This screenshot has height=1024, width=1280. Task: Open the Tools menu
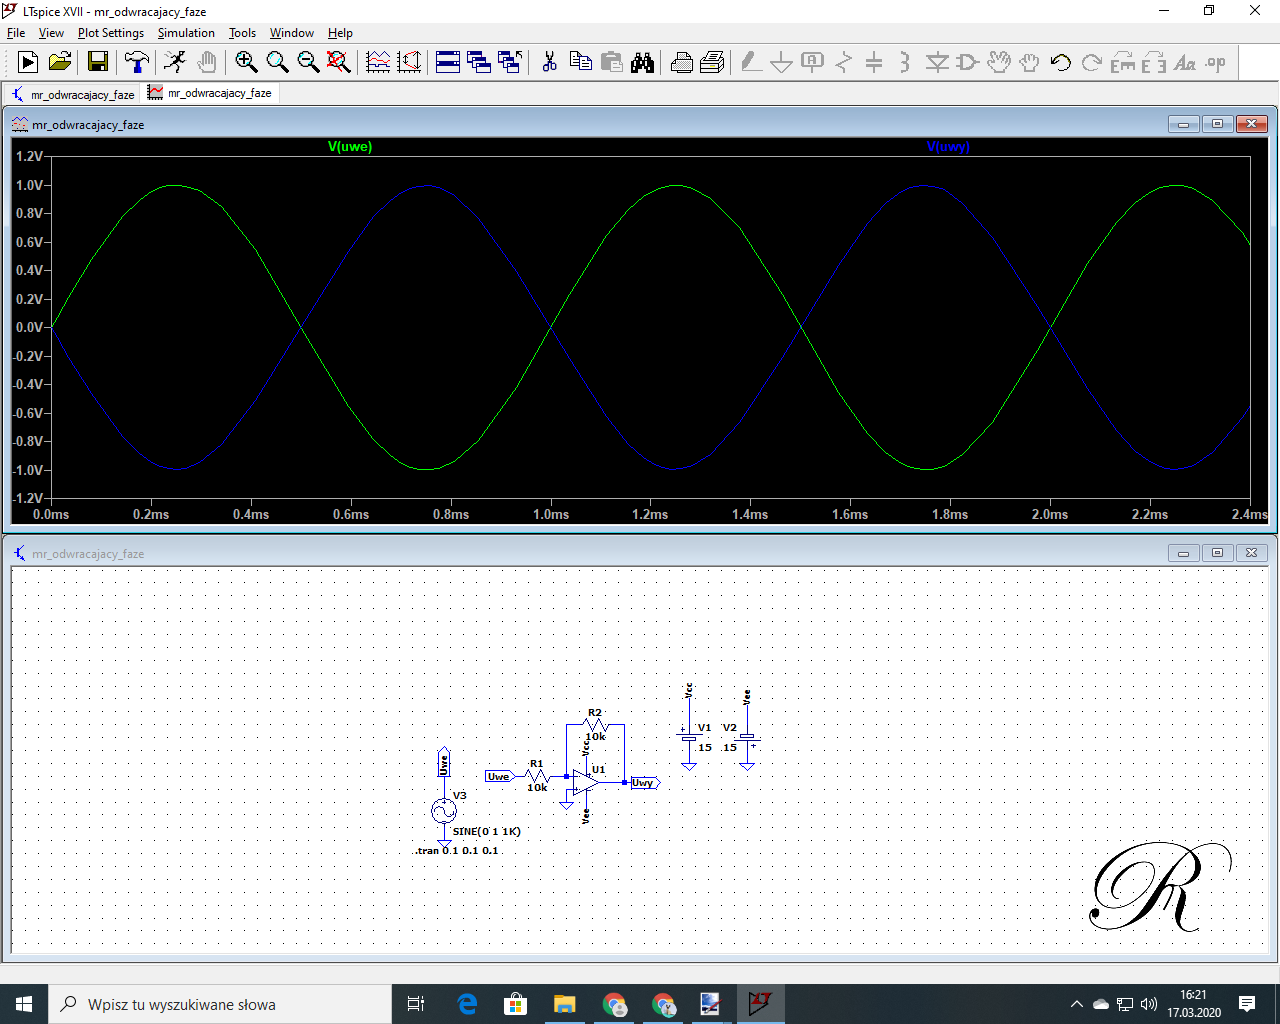pyautogui.click(x=242, y=33)
